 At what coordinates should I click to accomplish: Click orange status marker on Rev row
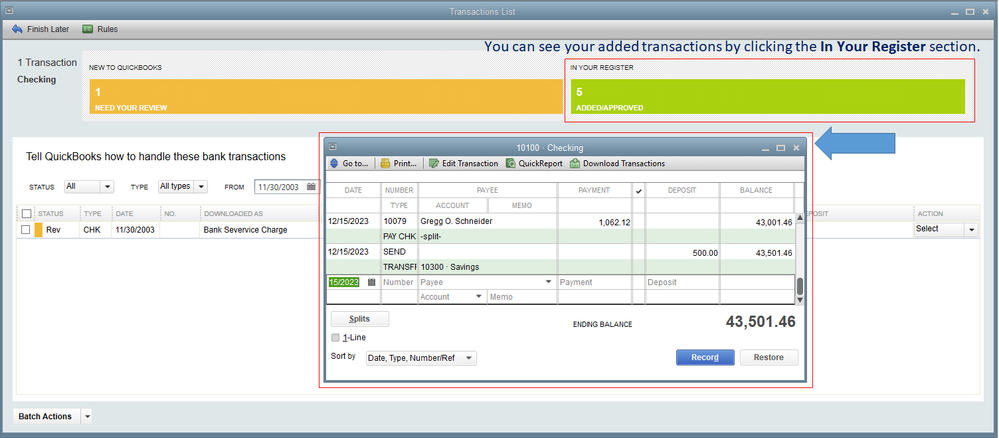[38, 230]
